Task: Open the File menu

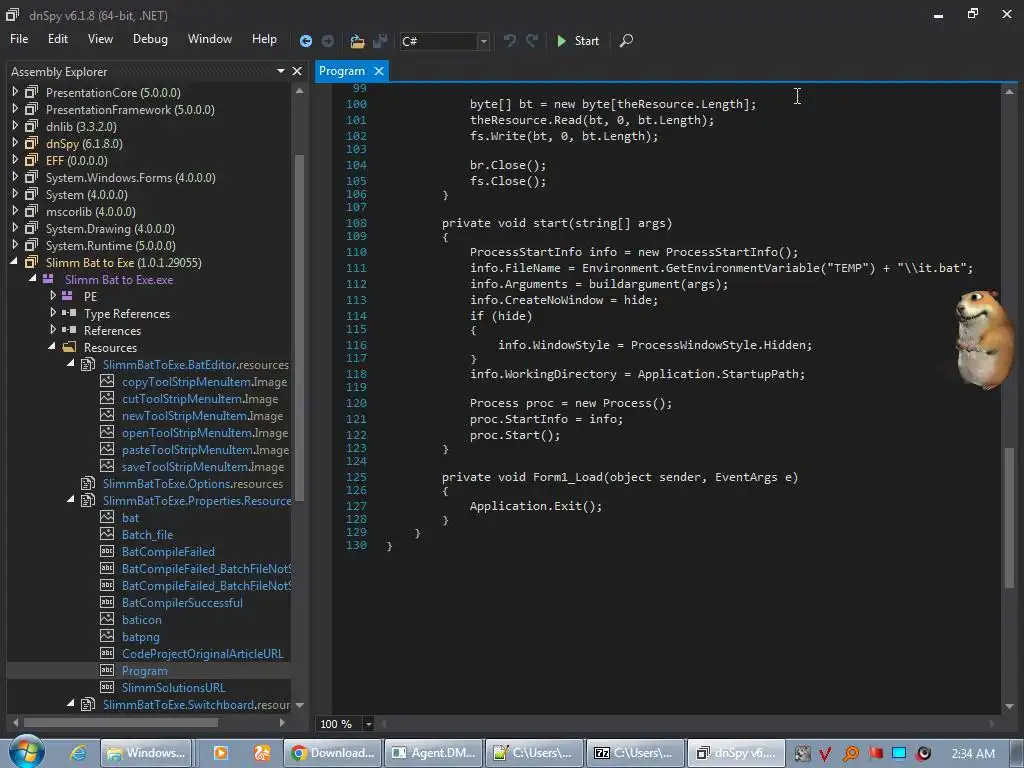Action: point(19,39)
